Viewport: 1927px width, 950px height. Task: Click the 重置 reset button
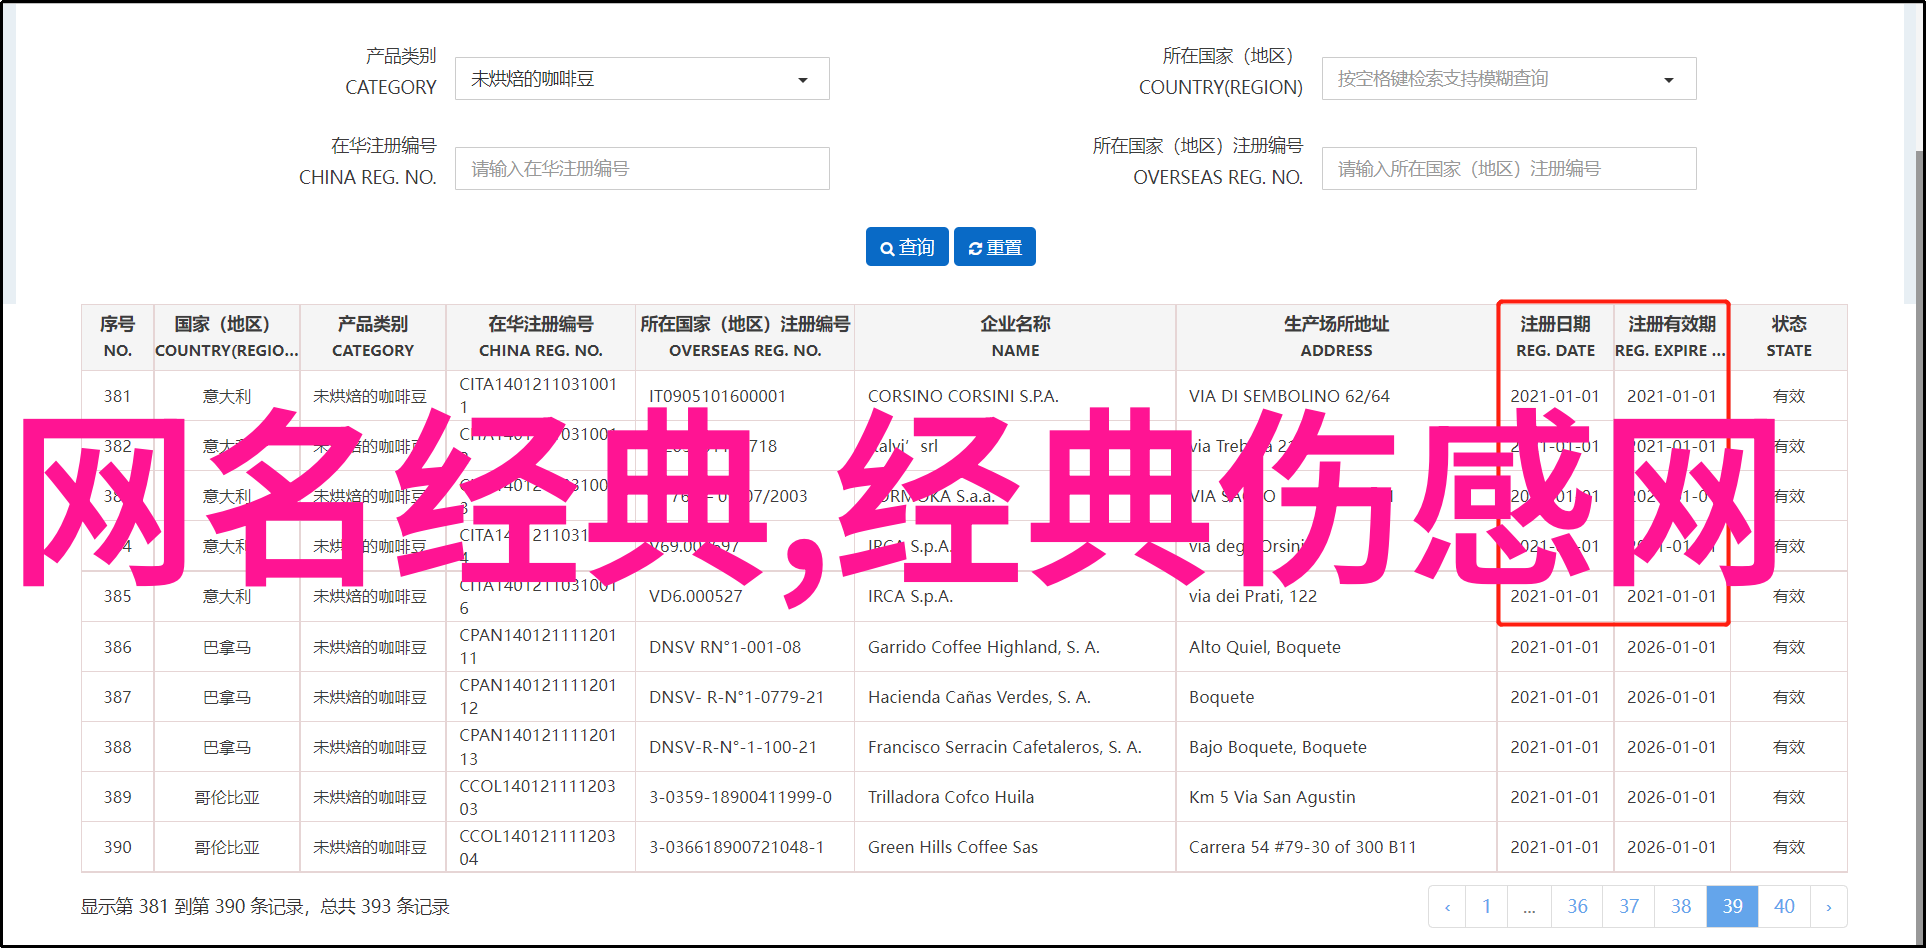995,247
